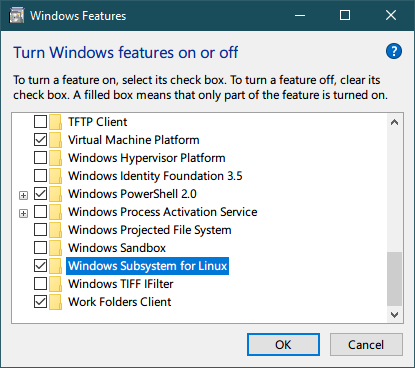Click folder icon beside Windows Sandbox

click(x=55, y=248)
